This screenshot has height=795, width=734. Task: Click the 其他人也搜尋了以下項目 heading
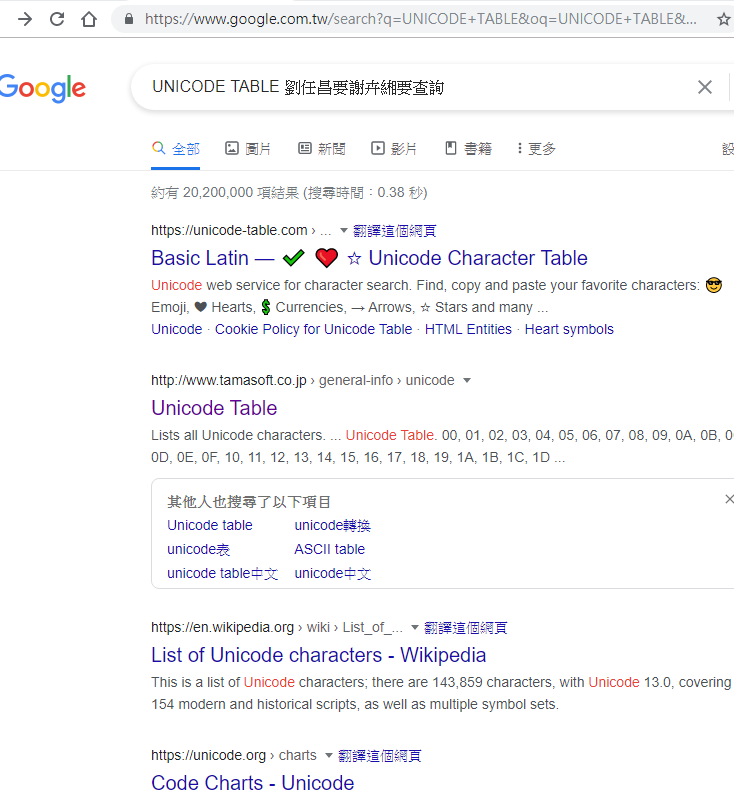[249, 502]
